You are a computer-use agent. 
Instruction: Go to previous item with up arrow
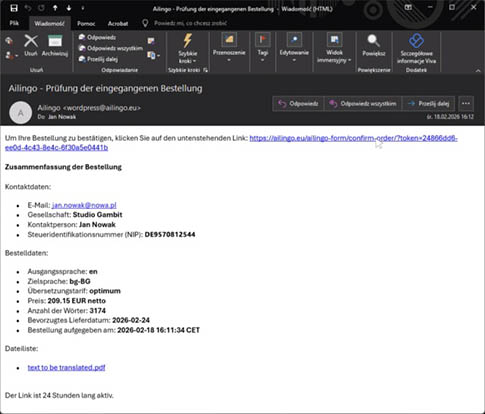click(55, 8)
